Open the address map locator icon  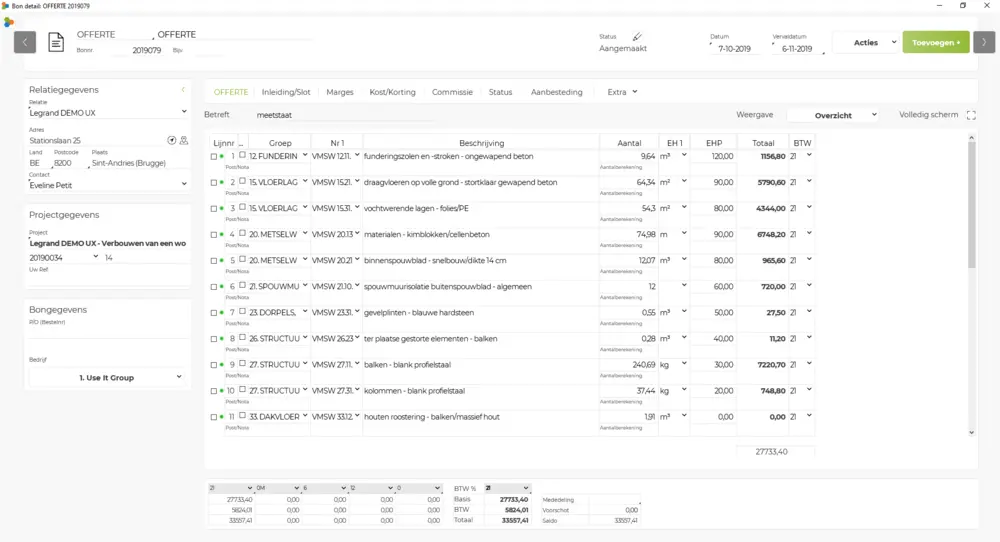click(x=171, y=141)
